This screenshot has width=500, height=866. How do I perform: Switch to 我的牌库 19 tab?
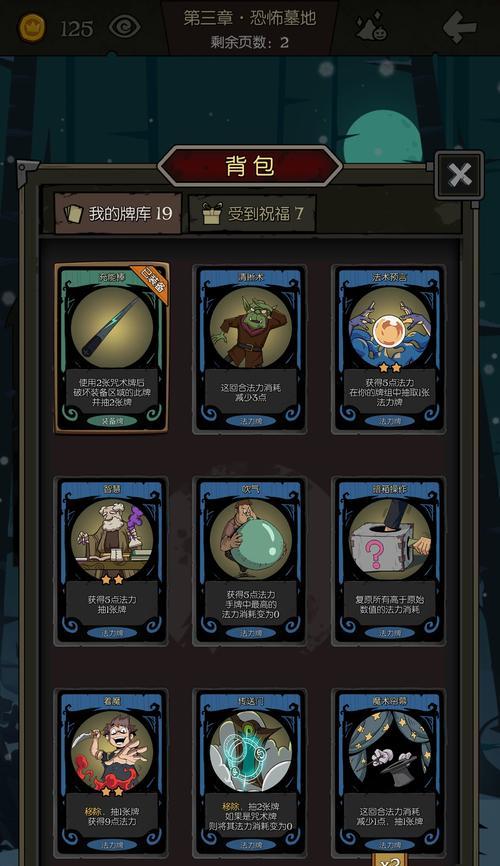(118, 213)
